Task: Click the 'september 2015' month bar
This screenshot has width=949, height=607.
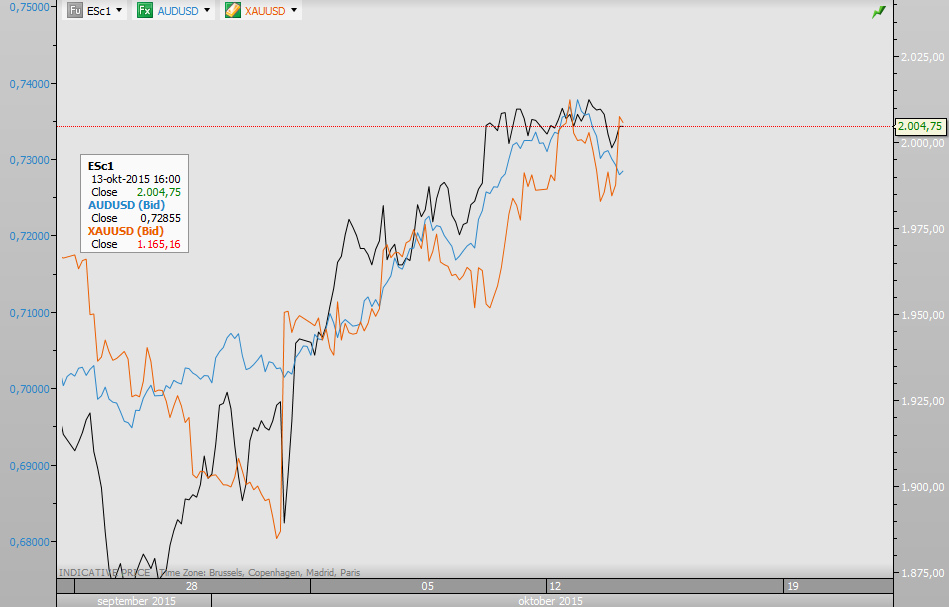Action: click(136, 601)
